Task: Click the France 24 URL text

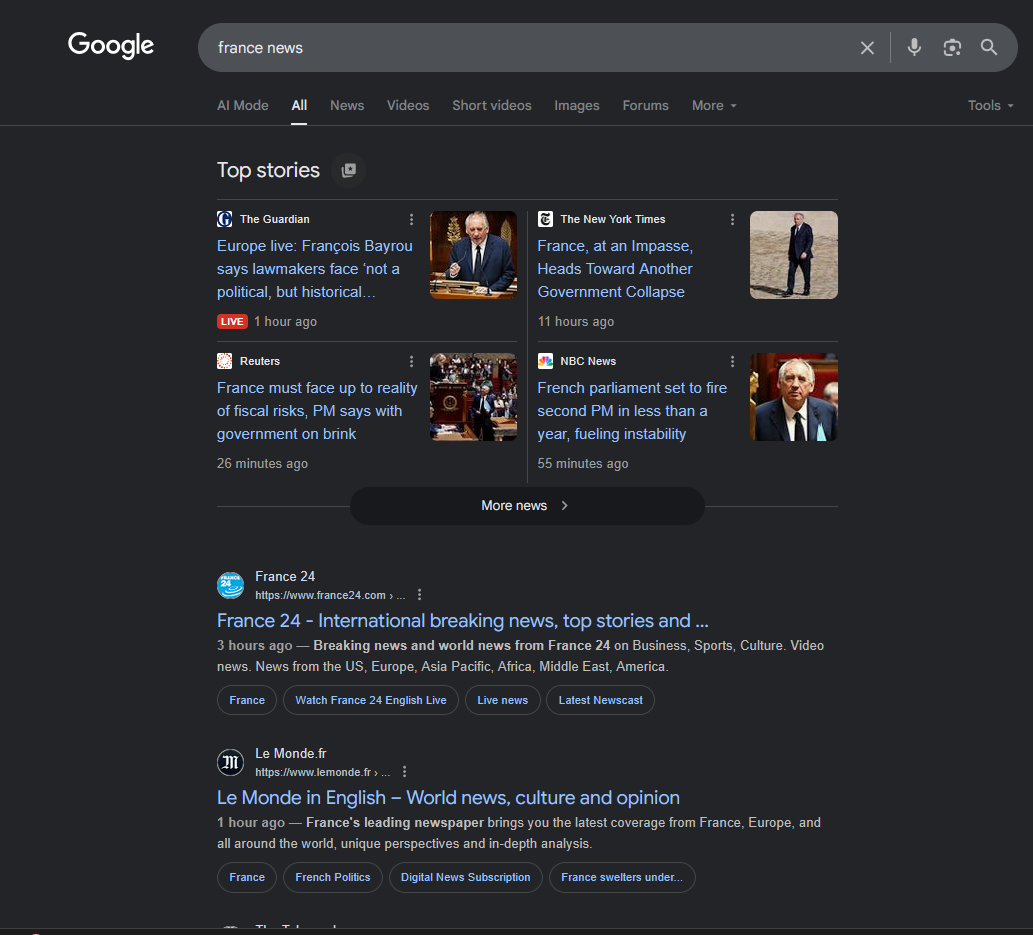Action: pos(330,595)
